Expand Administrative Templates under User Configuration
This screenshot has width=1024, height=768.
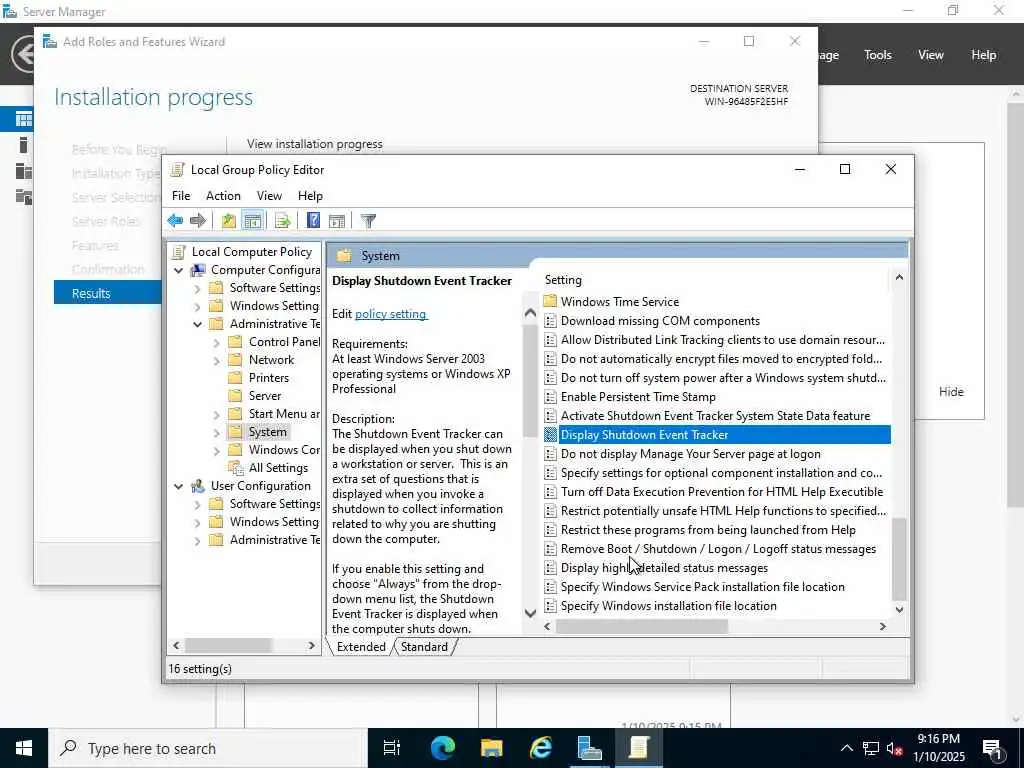197,540
